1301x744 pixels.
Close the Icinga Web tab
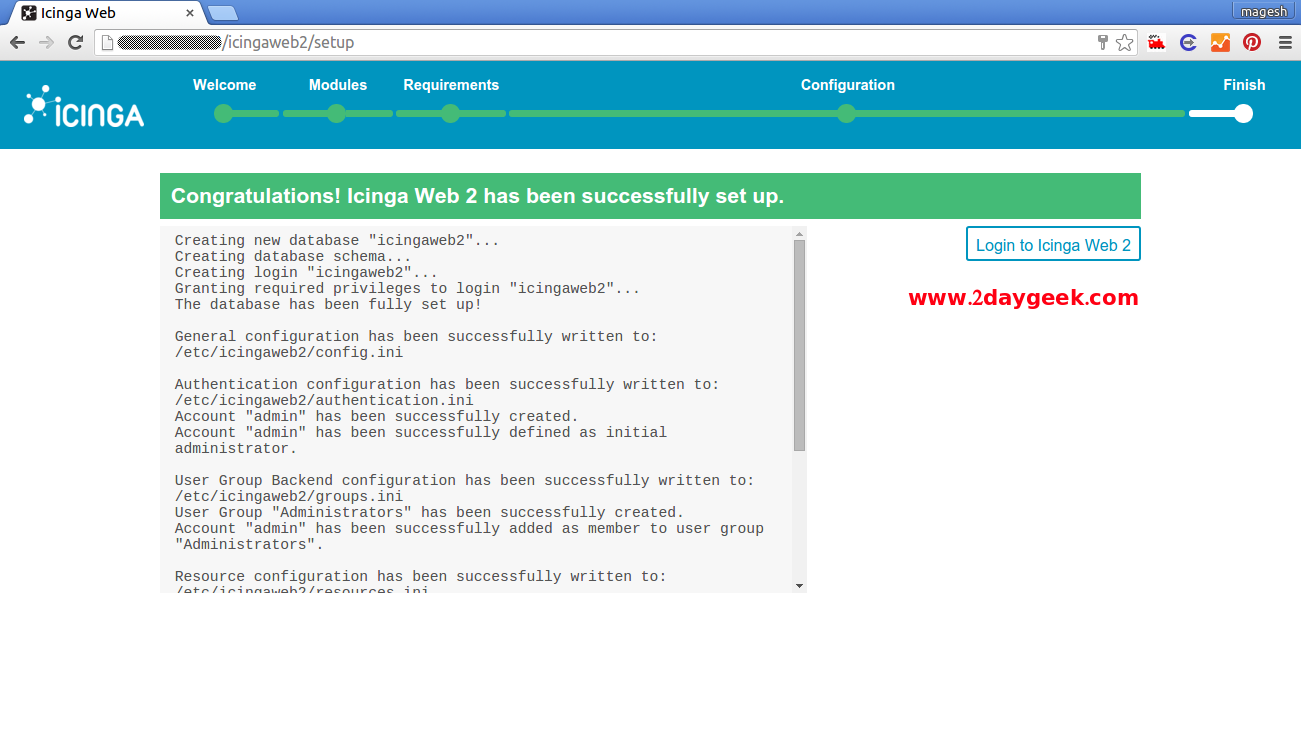[x=191, y=13]
